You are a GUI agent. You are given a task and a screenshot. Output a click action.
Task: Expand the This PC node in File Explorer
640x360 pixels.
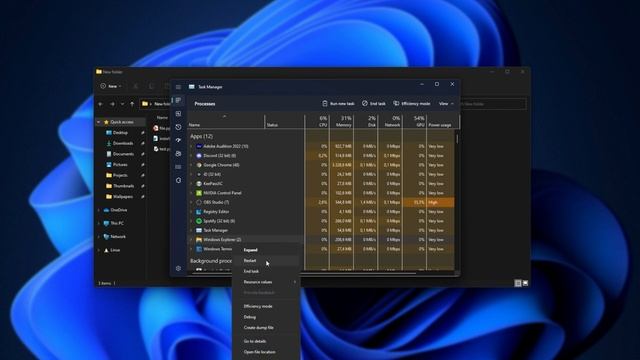98,223
